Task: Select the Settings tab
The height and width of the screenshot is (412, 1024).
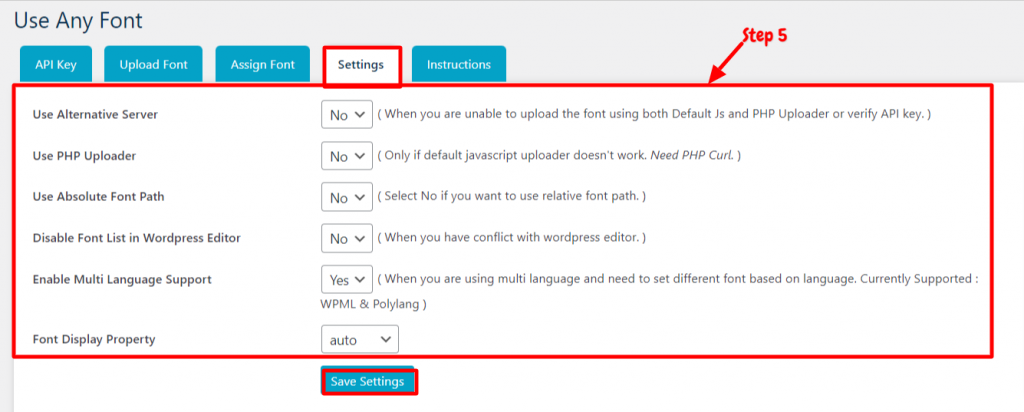Action: [x=360, y=65]
